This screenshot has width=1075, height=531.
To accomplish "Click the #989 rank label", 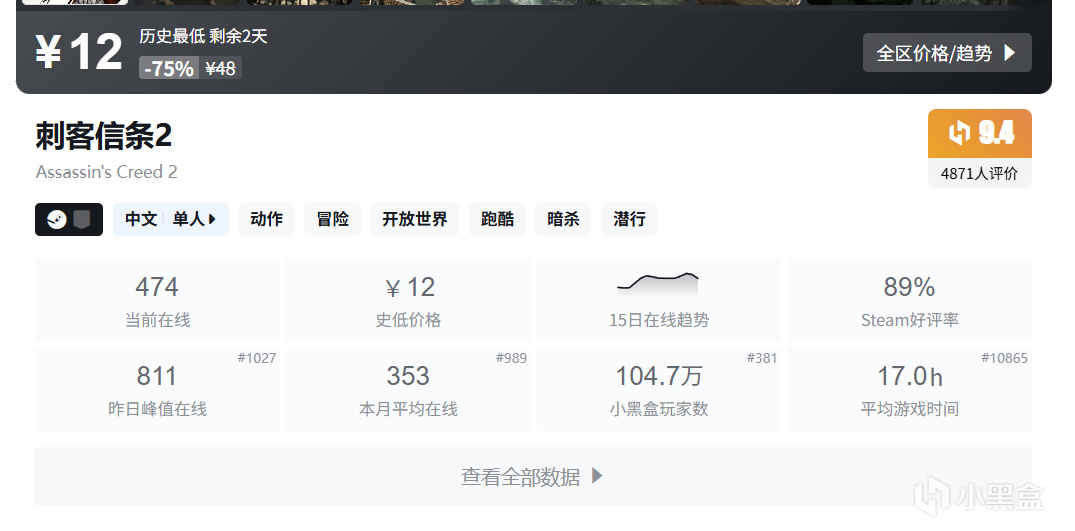I will [x=511, y=358].
